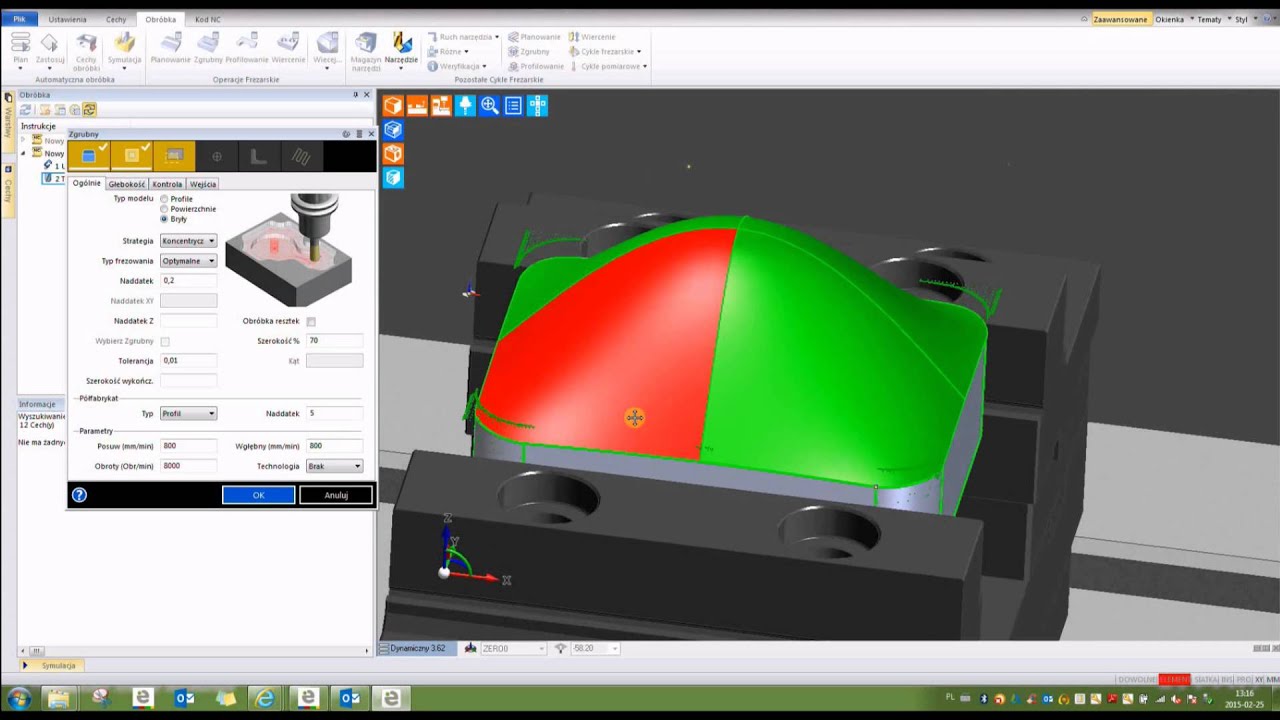Enable the Obróbka resztek checkbox
Viewport: 1280px width, 720px height.
pos(311,321)
